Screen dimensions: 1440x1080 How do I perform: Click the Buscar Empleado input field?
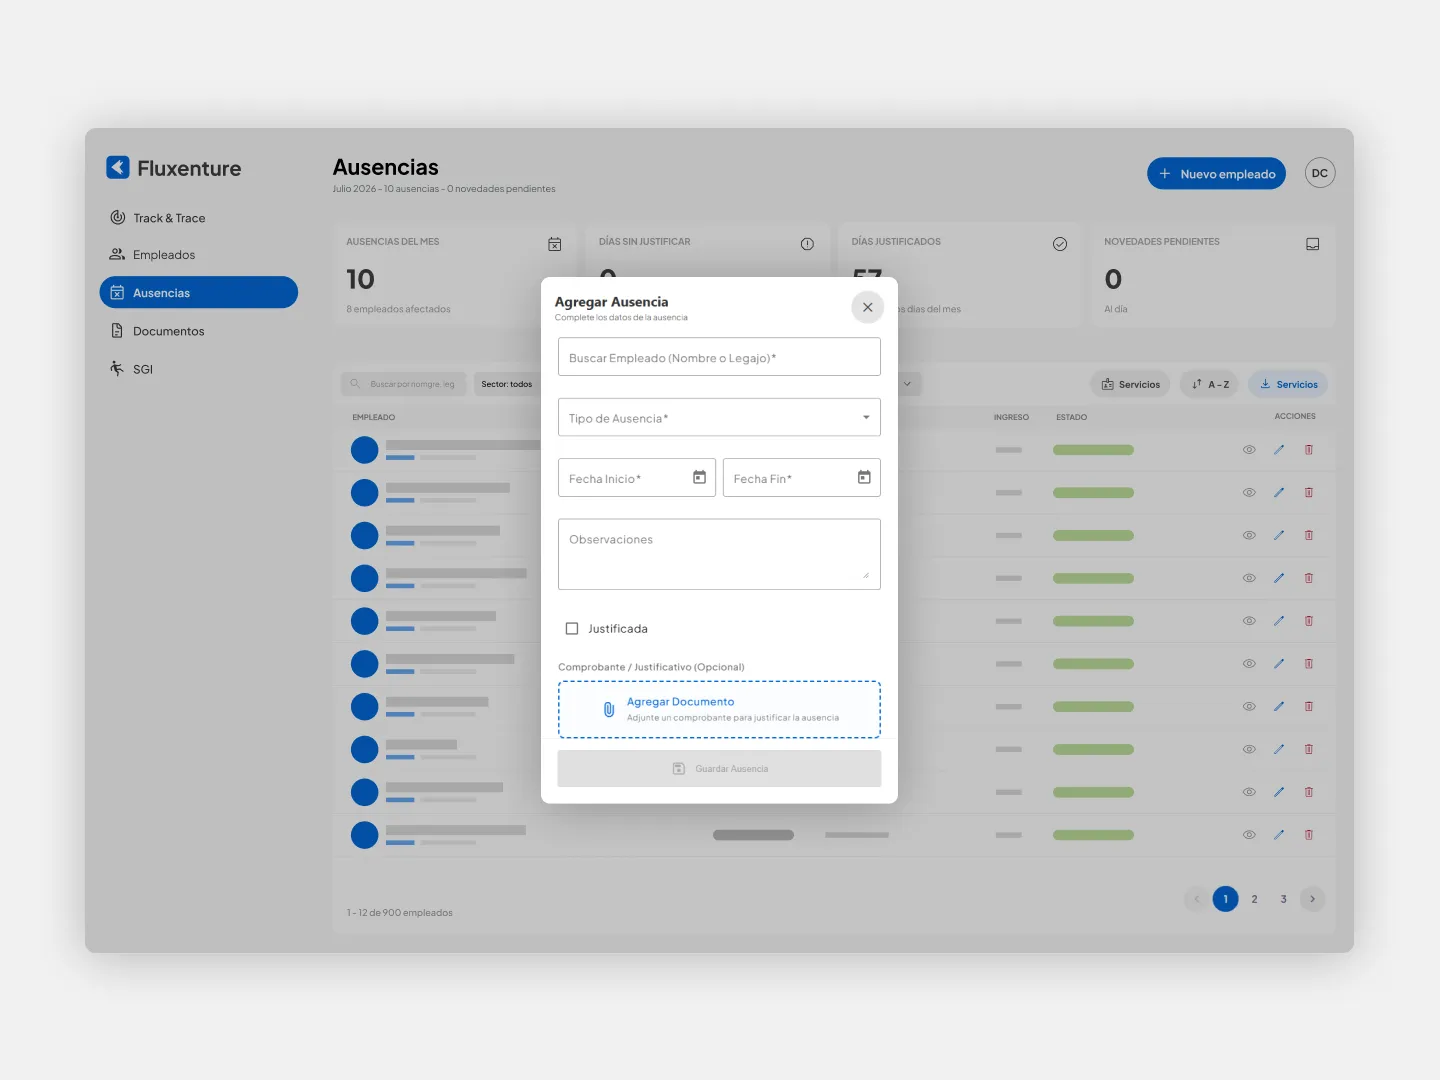click(719, 357)
